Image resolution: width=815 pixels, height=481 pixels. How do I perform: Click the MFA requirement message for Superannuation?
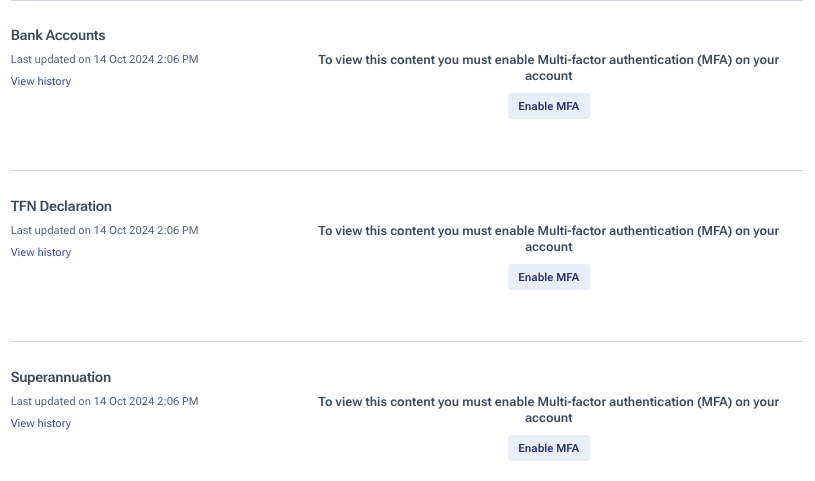(548, 410)
